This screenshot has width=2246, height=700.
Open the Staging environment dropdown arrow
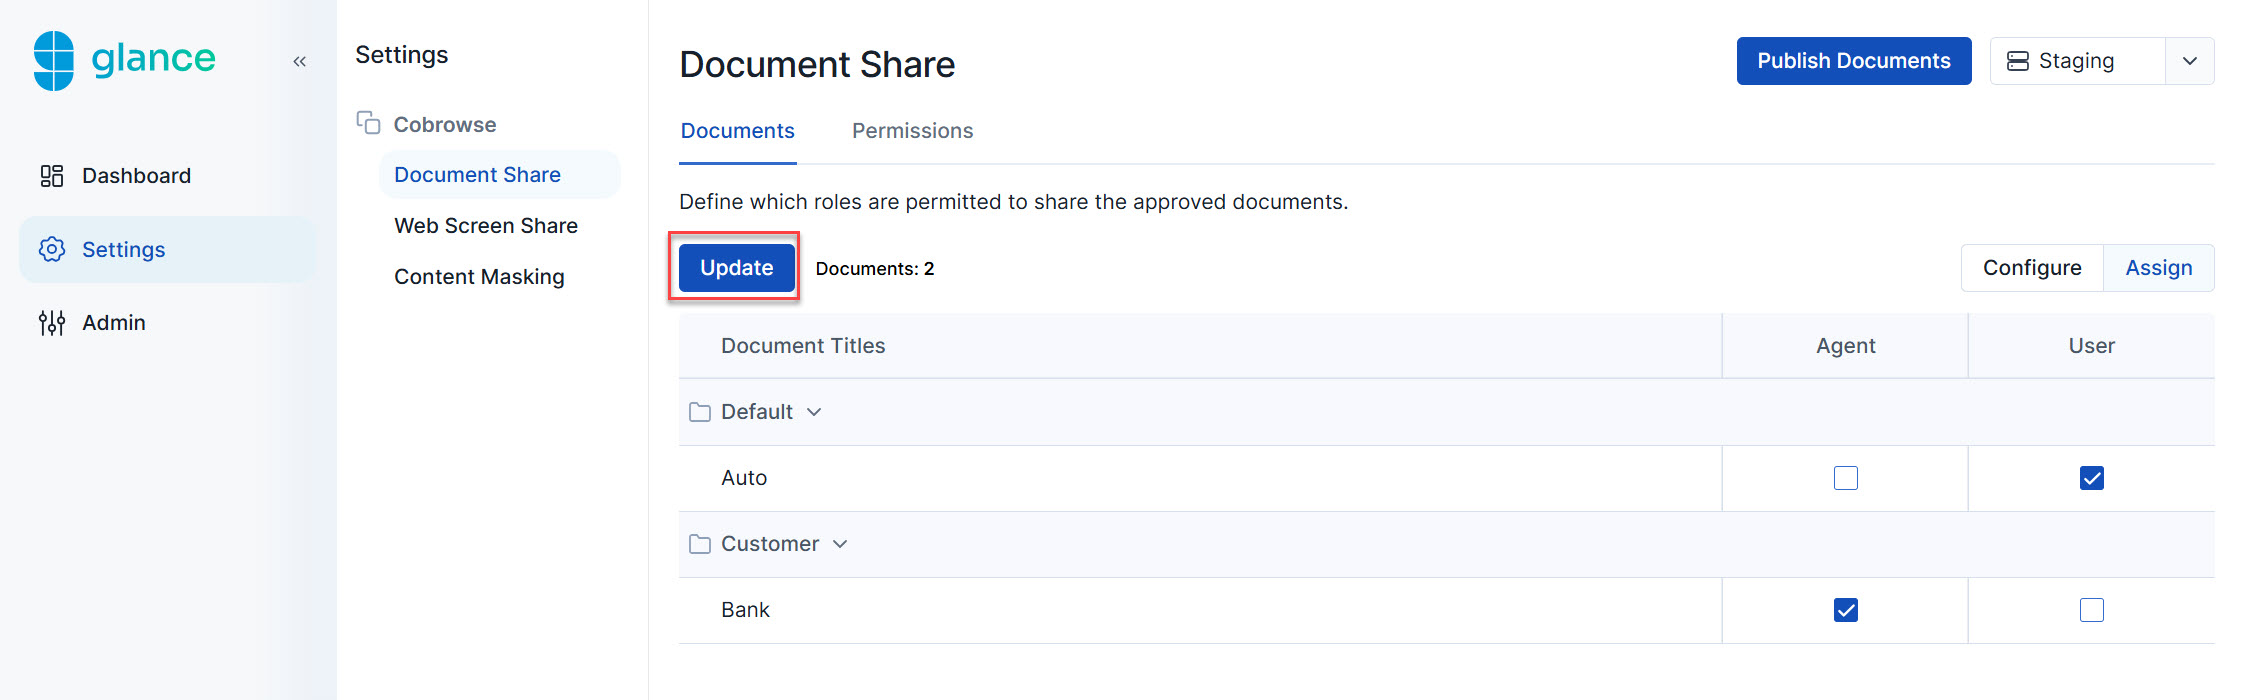[x=2189, y=61]
